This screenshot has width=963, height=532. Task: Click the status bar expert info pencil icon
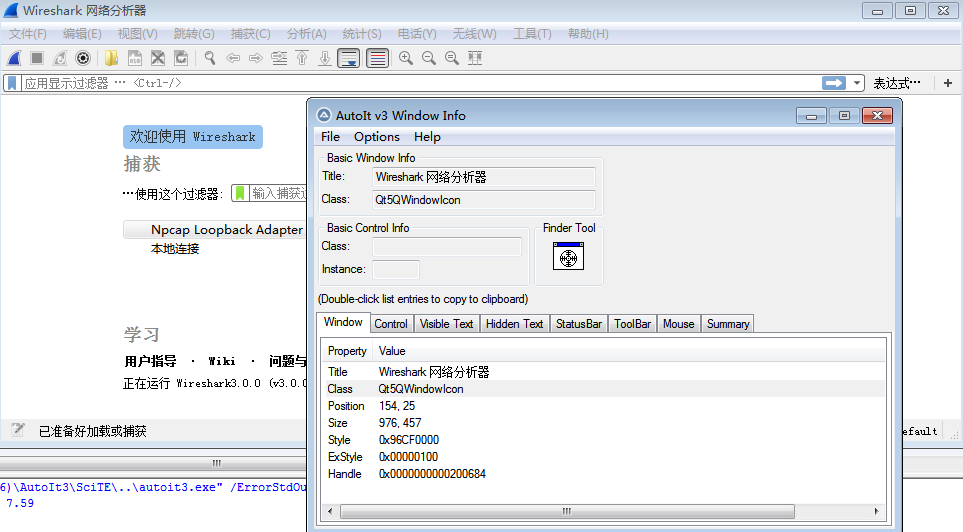18,430
